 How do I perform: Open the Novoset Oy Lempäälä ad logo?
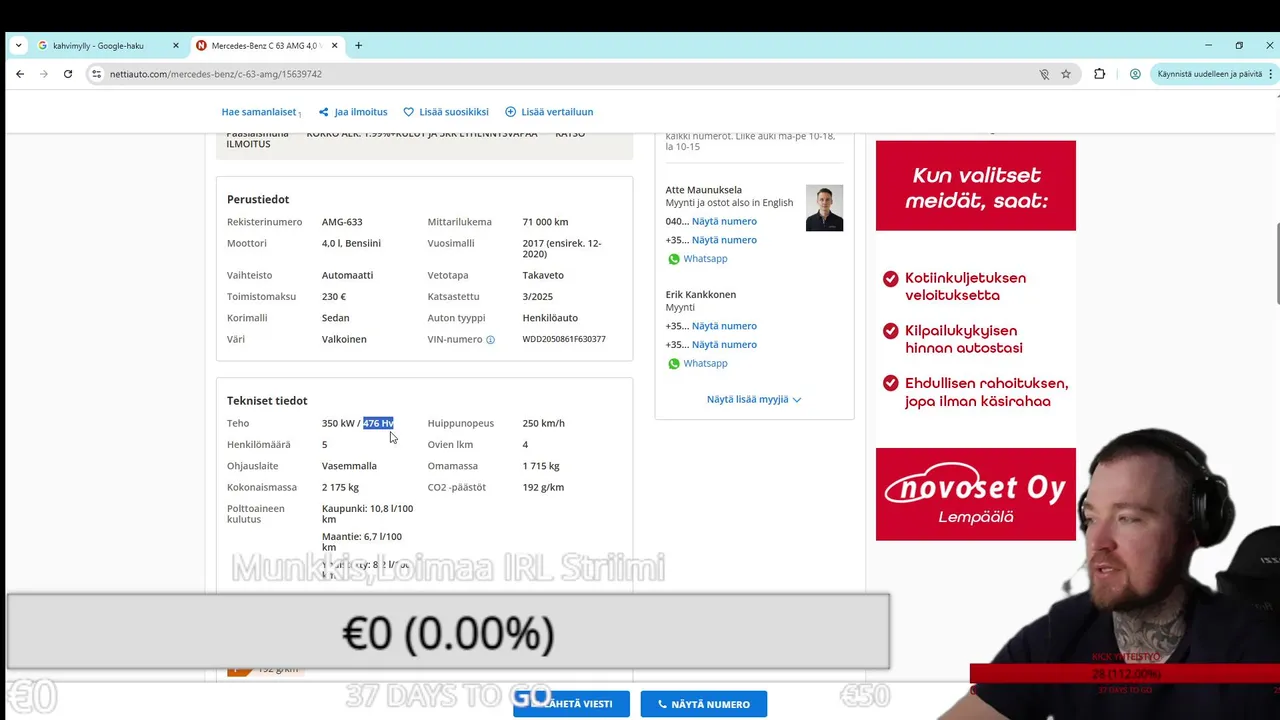(x=976, y=494)
